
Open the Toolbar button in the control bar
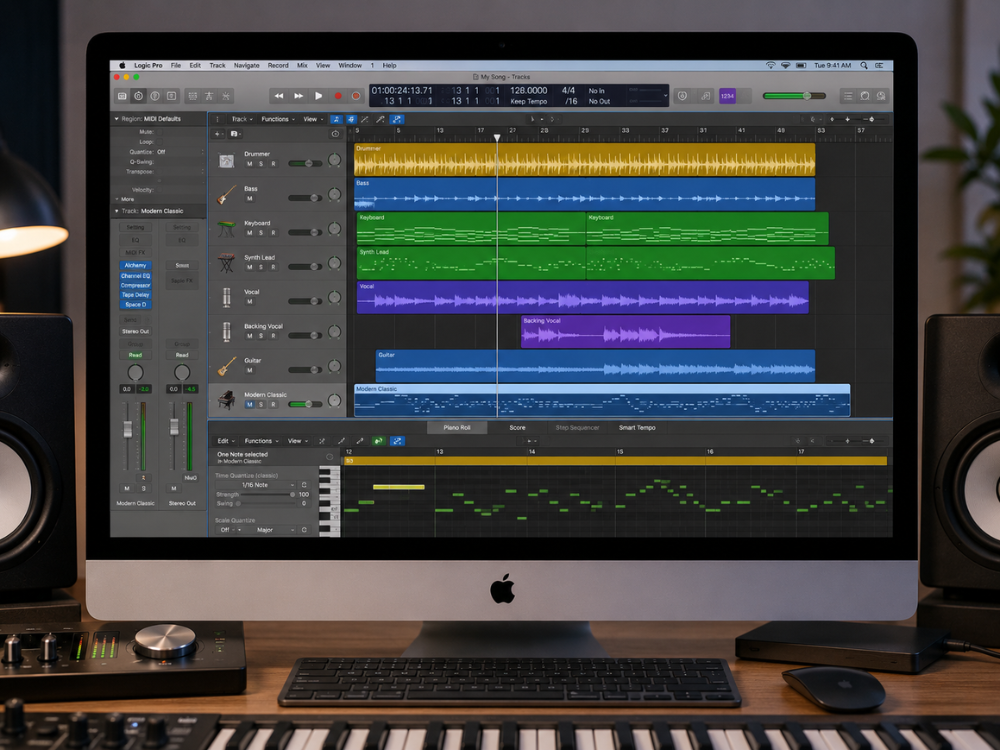tap(172, 96)
